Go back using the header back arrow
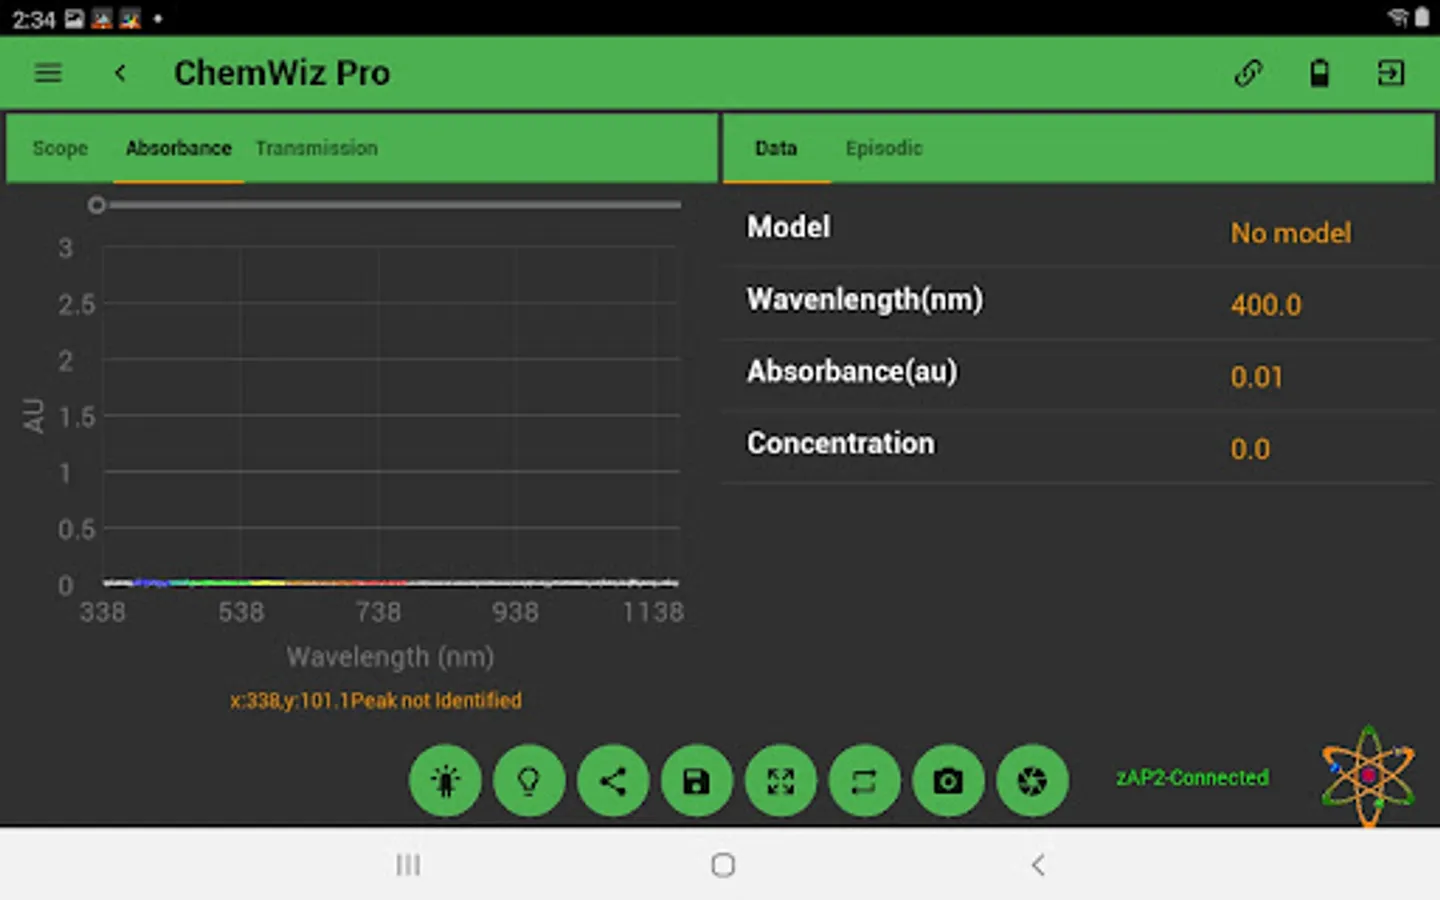Image resolution: width=1440 pixels, height=900 pixels. pos(120,73)
